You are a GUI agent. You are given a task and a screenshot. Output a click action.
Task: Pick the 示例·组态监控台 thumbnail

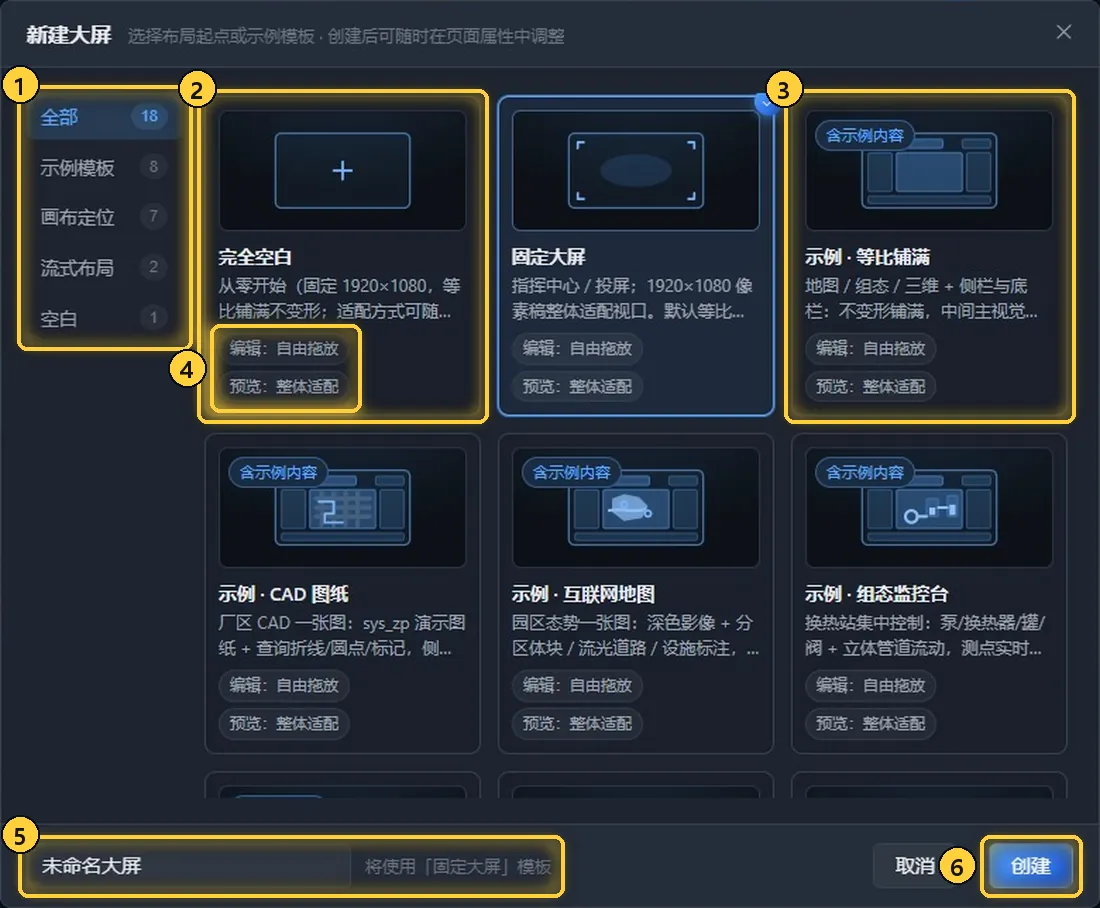coord(929,507)
